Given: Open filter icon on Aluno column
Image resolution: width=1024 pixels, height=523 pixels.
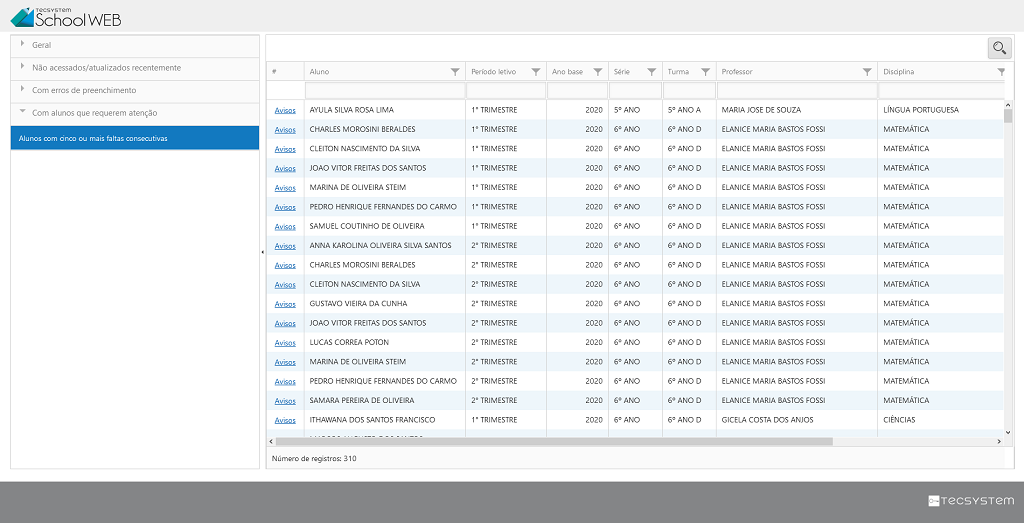Looking at the screenshot, I should pyautogui.click(x=455, y=72).
